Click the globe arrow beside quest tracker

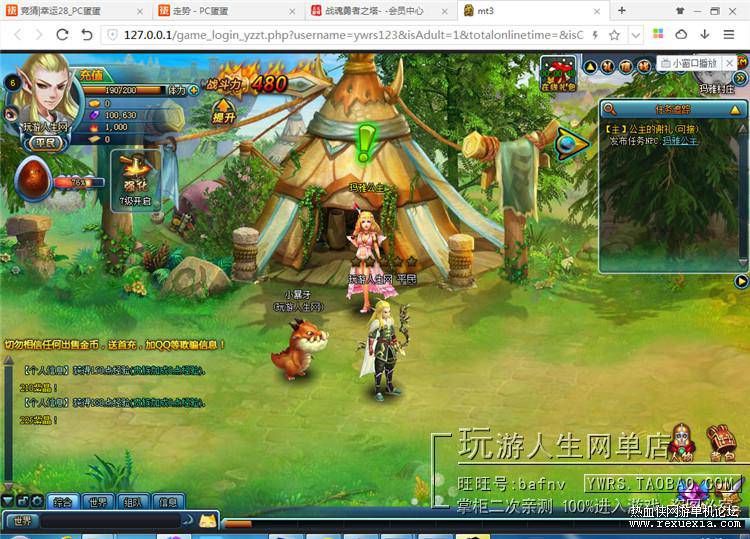[571, 143]
